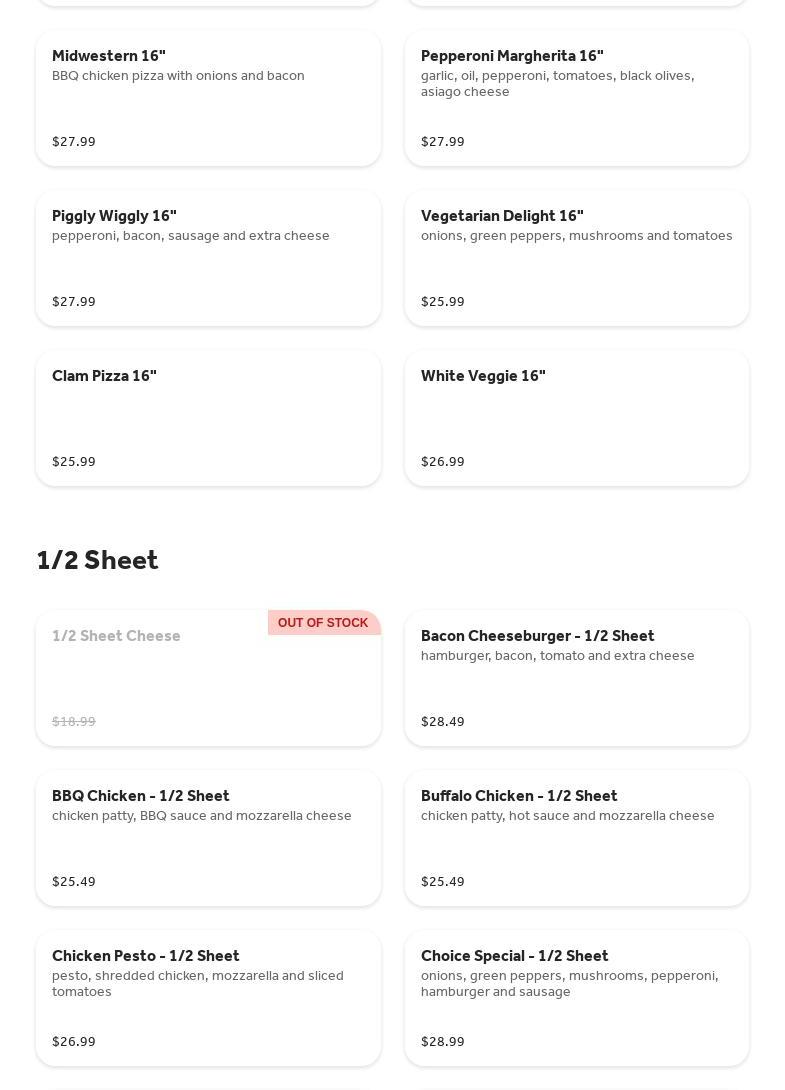Click the 1/2 Sheet section heading
785x1090 pixels.
[x=97, y=560]
